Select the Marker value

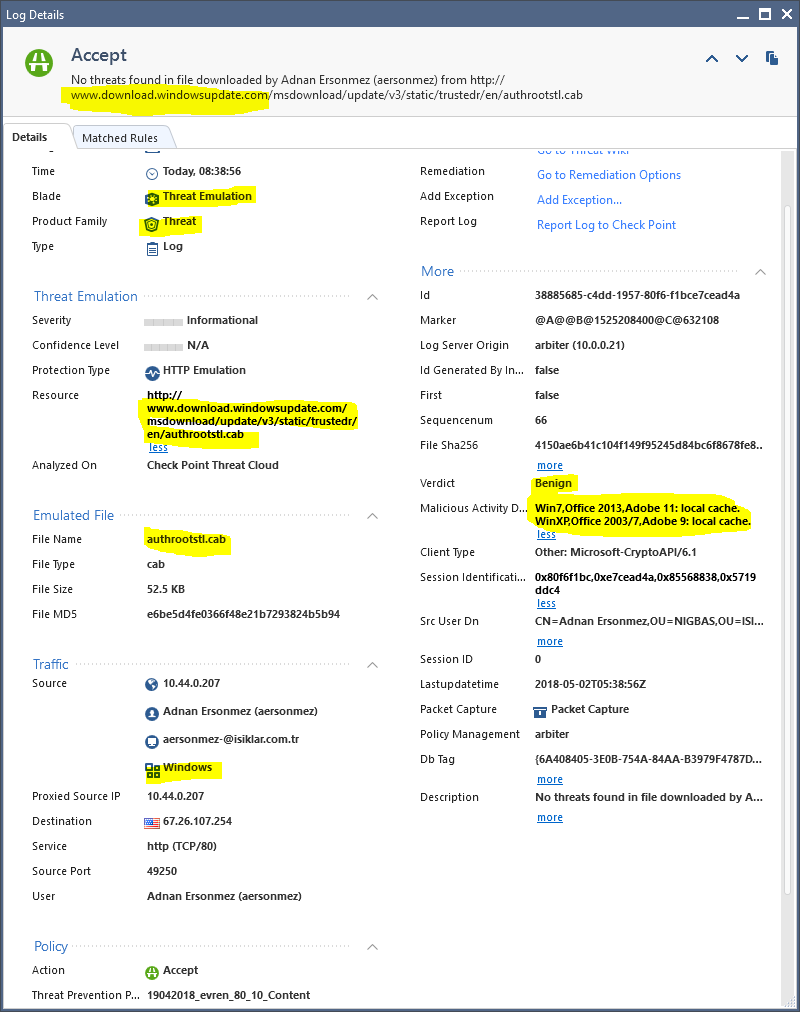tap(626, 320)
